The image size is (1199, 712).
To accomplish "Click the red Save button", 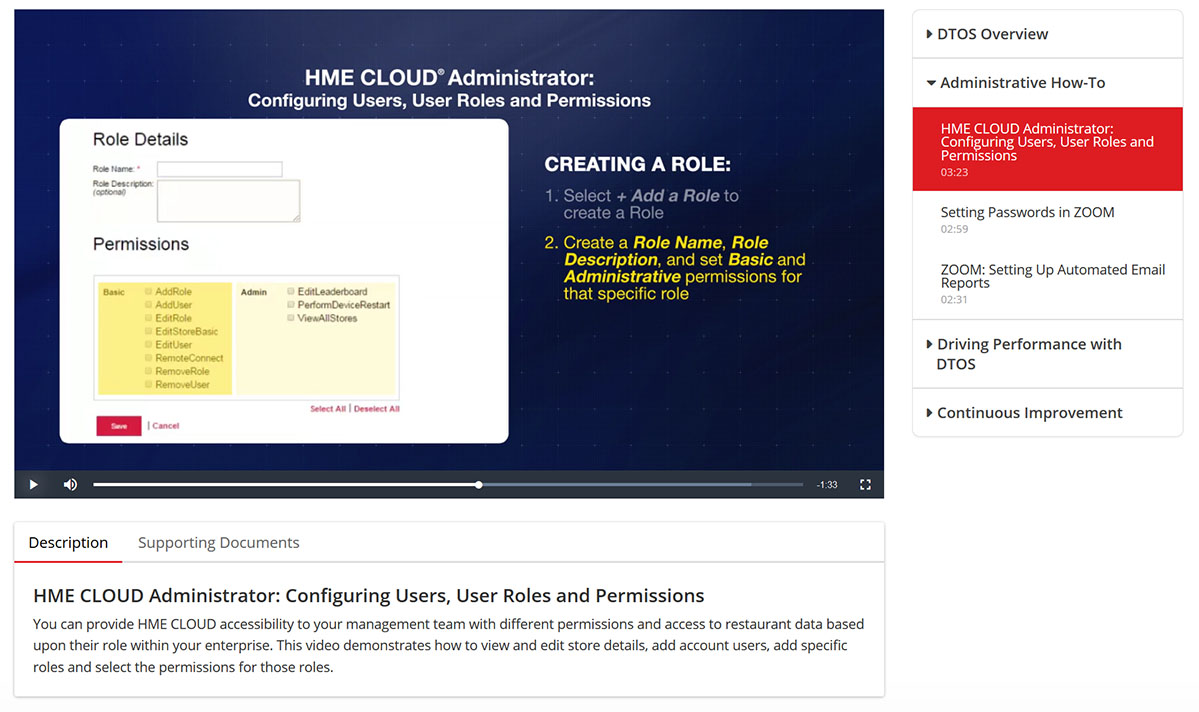I will click(x=119, y=426).
